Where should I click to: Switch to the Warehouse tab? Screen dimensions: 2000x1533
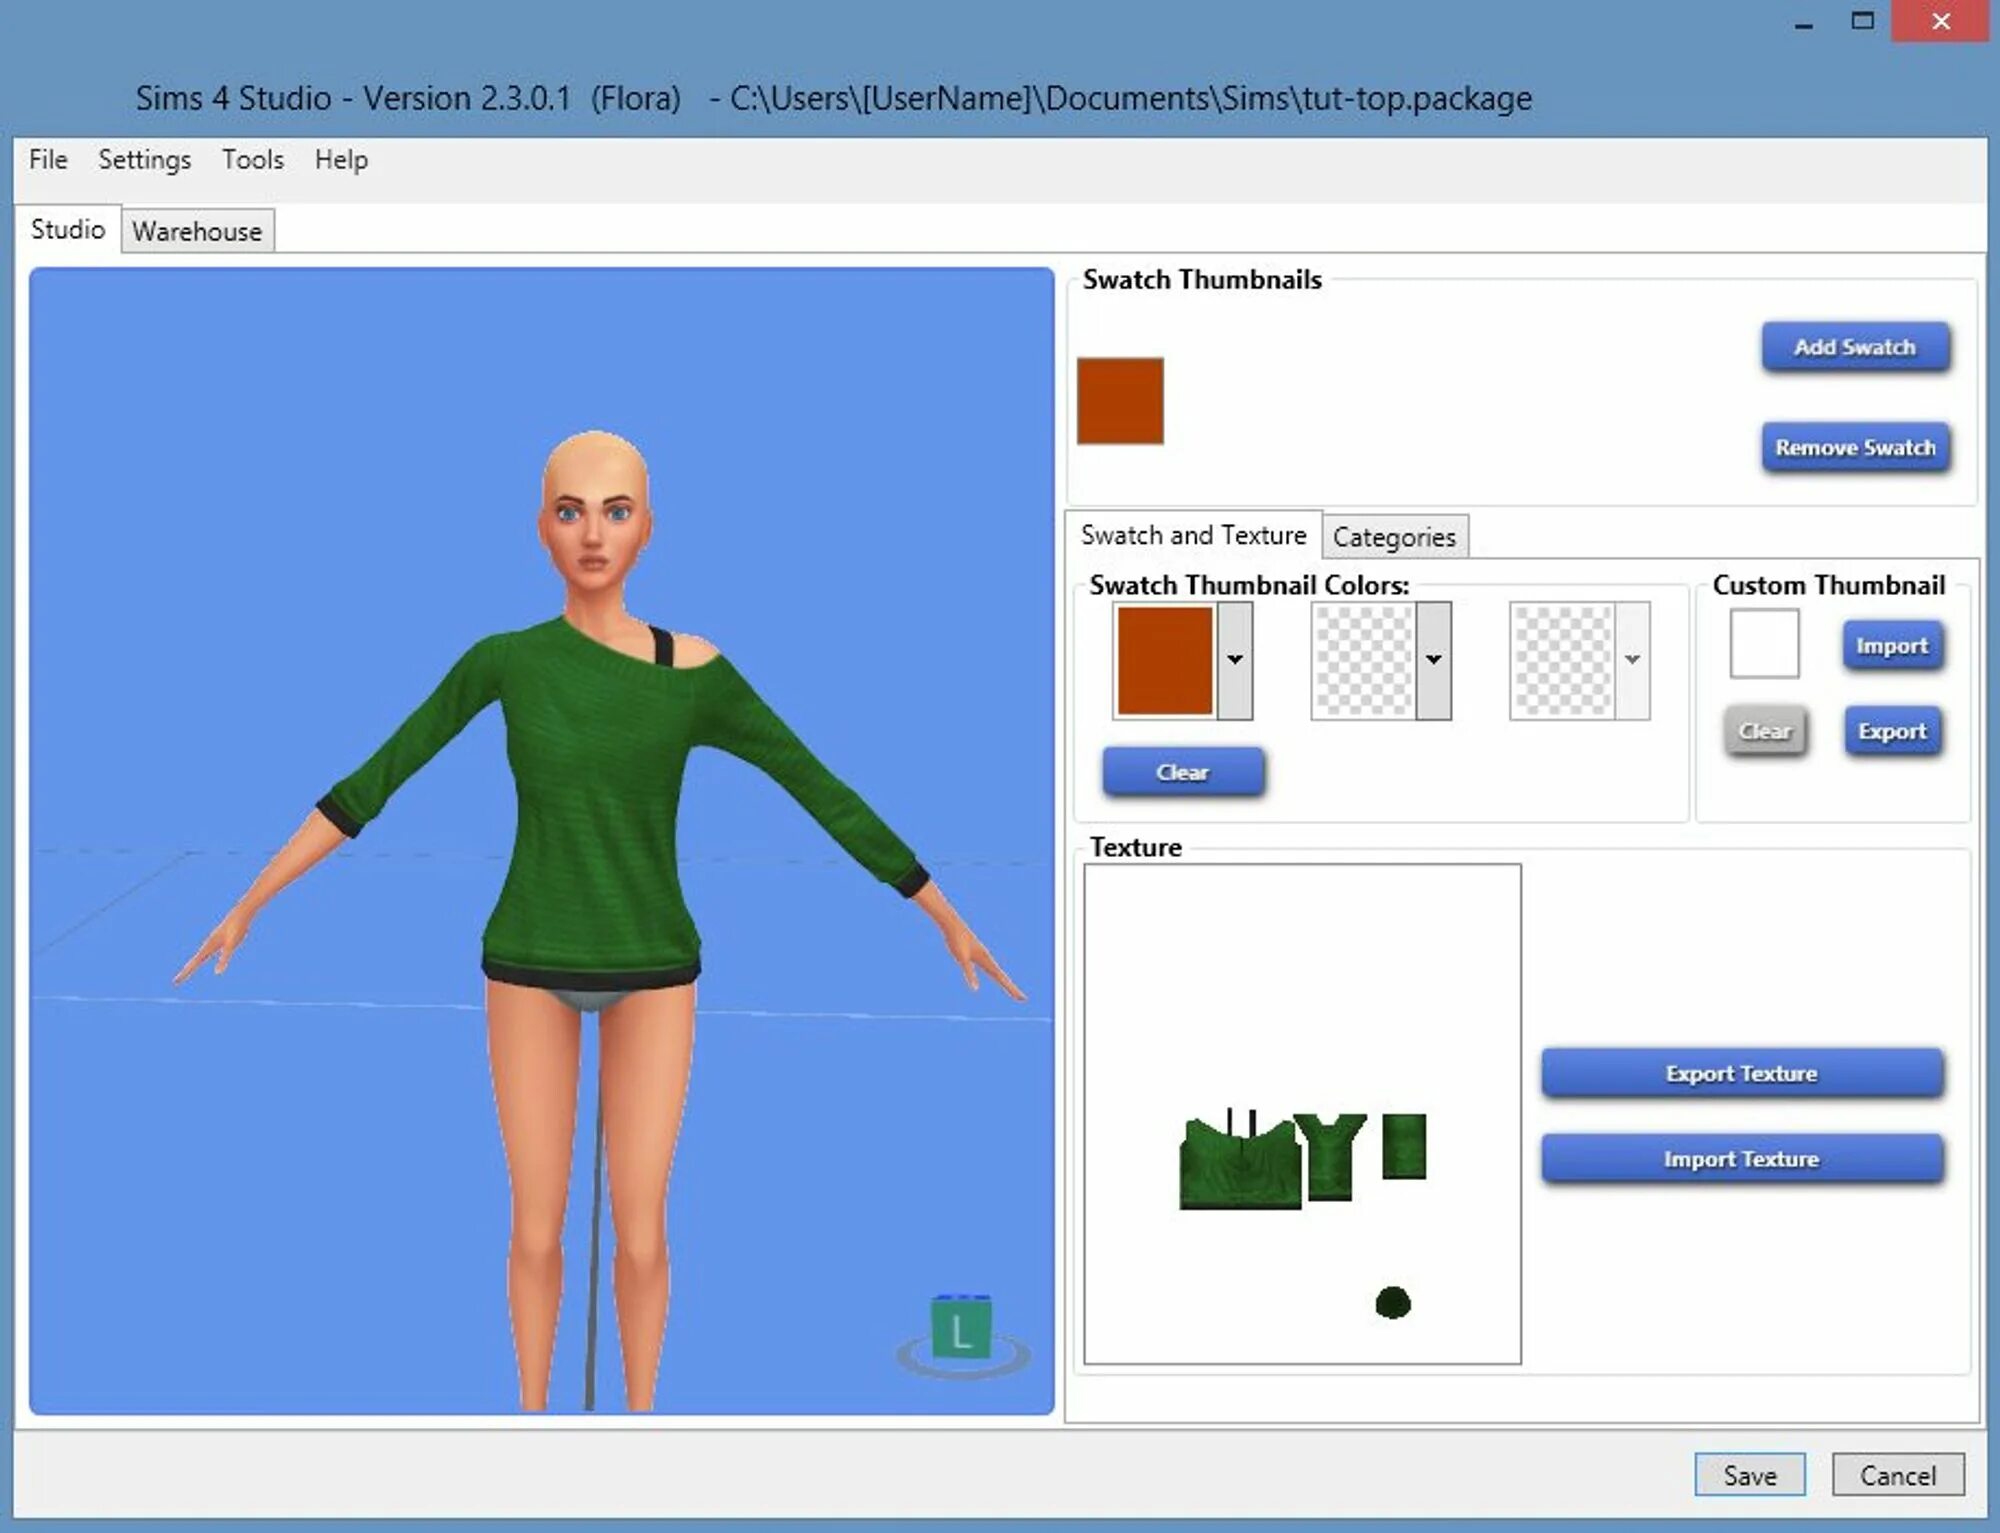click(x=197, y=231)
